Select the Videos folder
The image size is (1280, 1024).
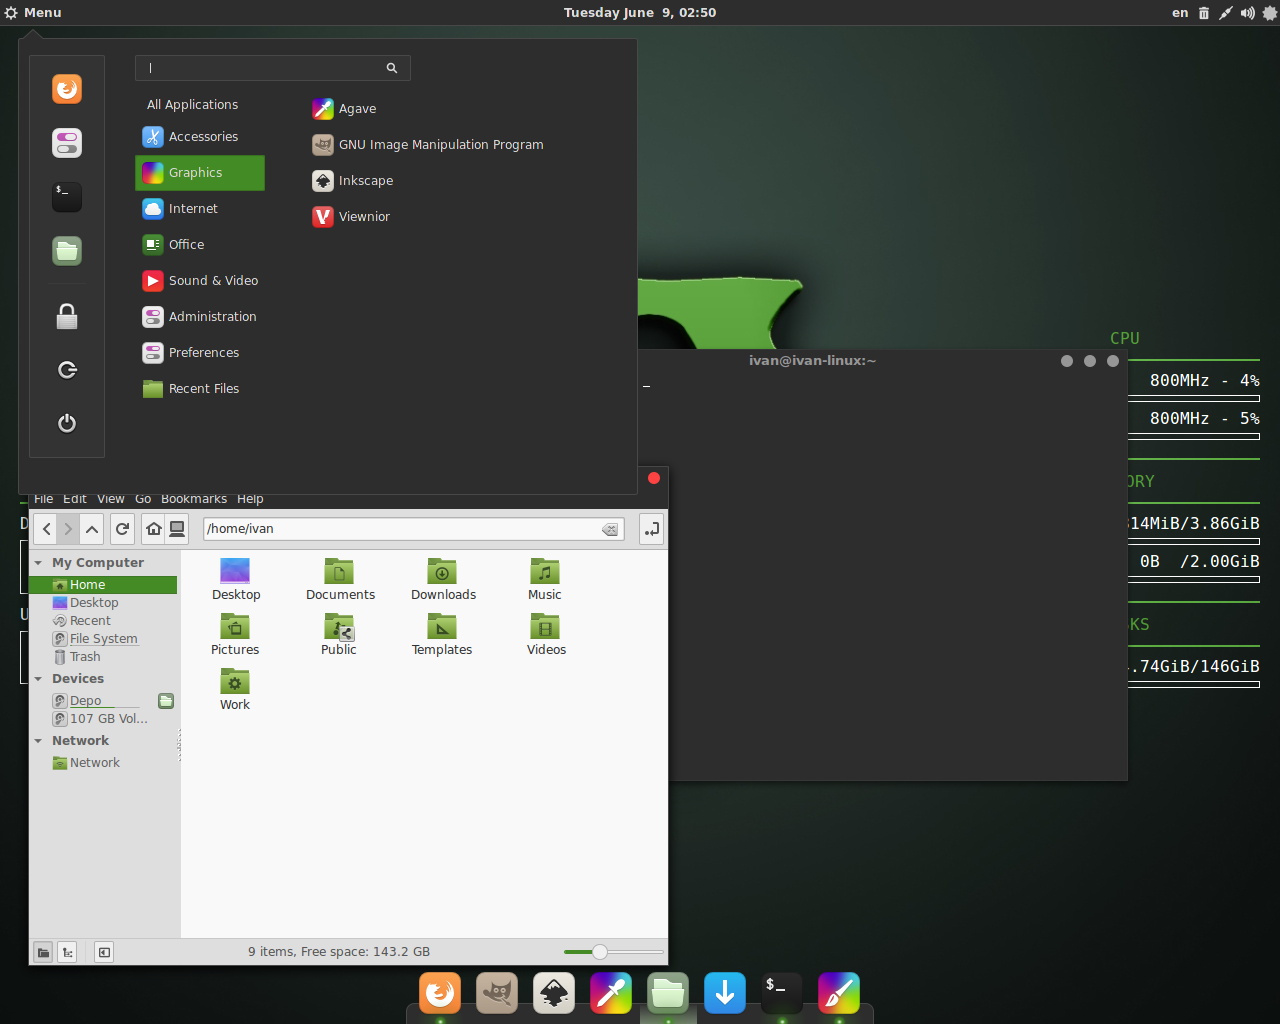click(x=546, y=635)
